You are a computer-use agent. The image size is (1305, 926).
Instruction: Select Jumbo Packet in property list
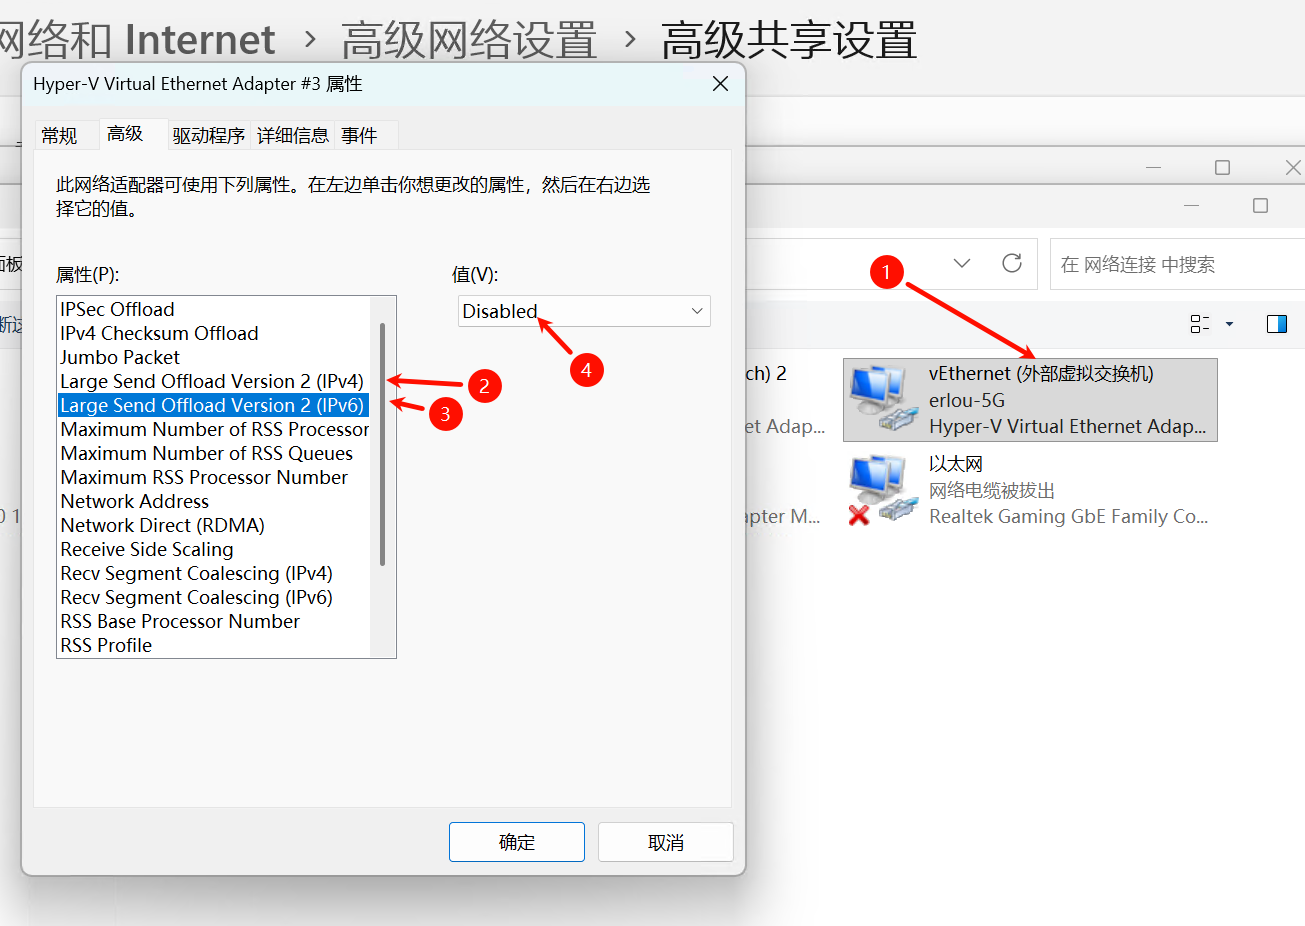[x=120, y=357]
